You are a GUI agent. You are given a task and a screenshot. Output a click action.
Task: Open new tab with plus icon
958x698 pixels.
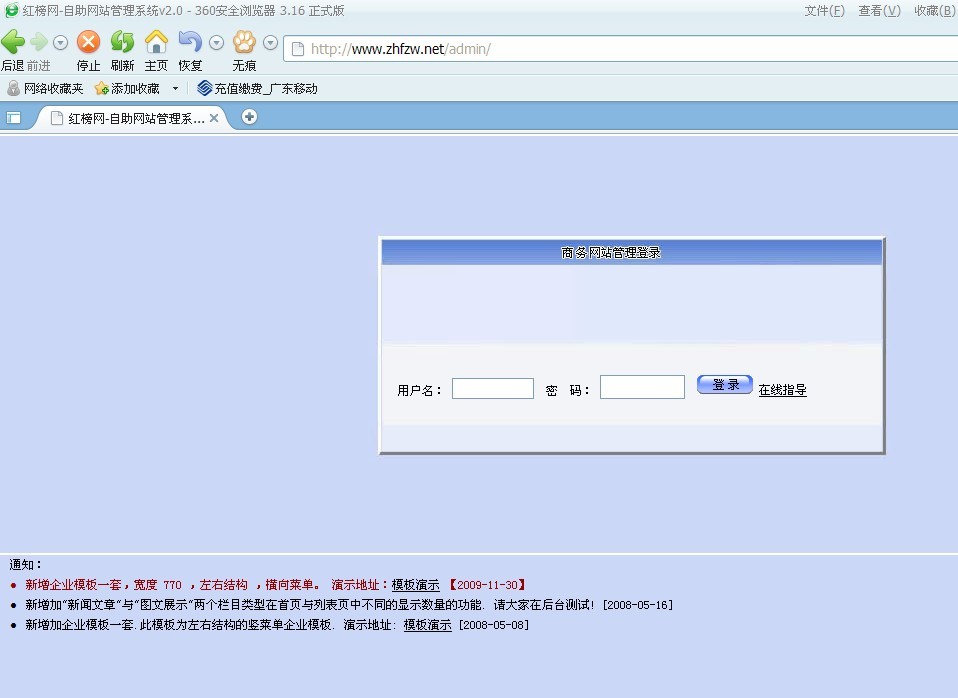click(x=249, y=116)
